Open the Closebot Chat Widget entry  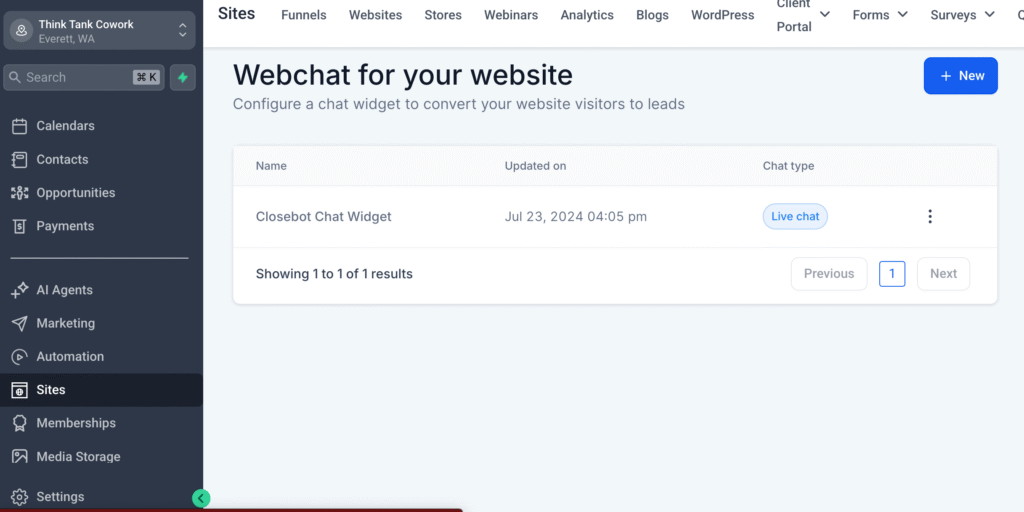(323, 217)
